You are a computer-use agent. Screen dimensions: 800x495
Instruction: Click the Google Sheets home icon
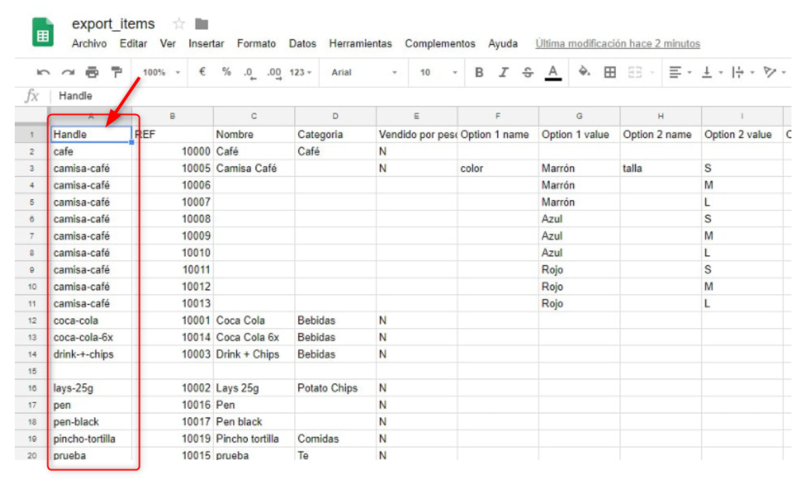point(43,33)
